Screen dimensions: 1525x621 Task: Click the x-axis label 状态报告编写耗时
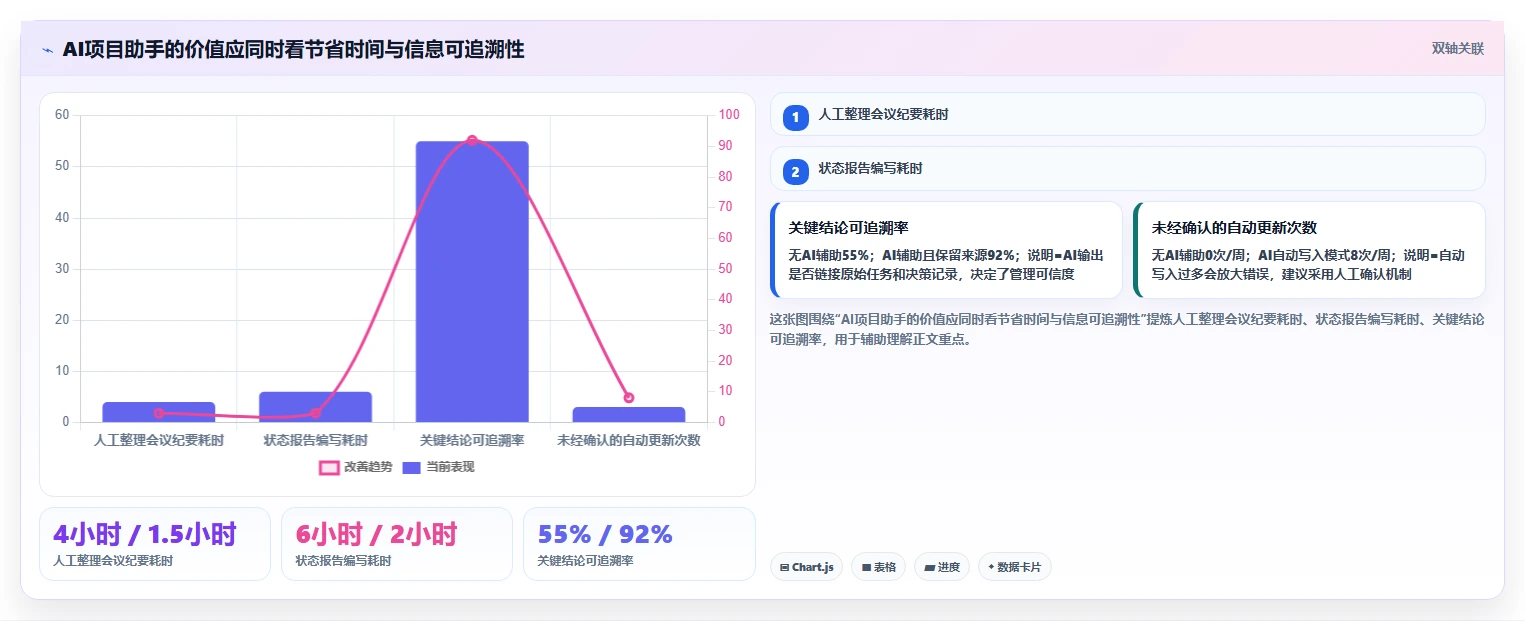click(x=315, y=440)
